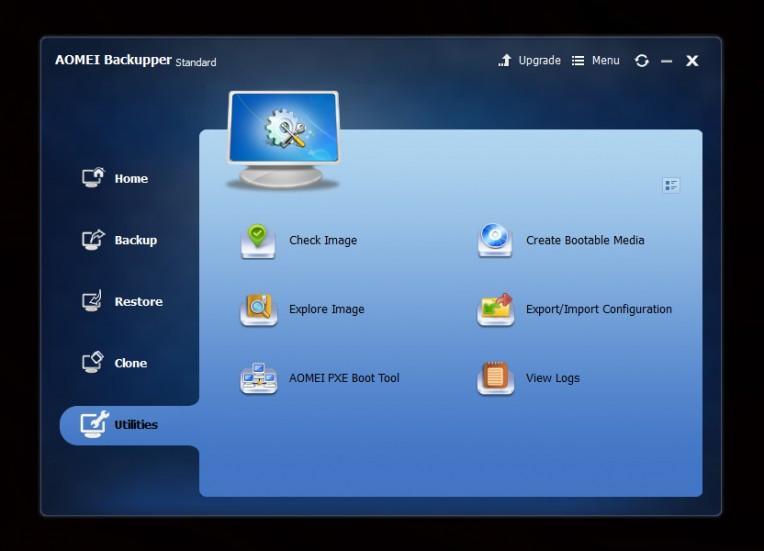
Task: Toggle the list view layout icon
Action: click(671, 185)
